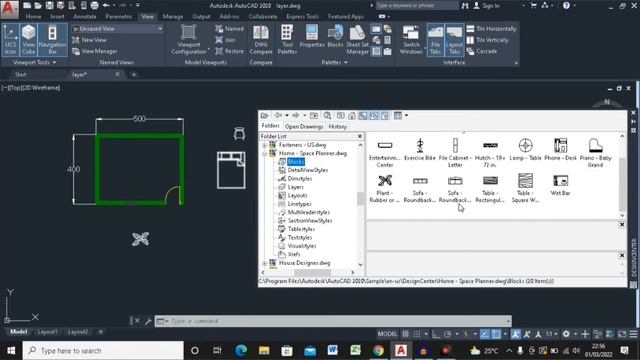Open Microsoft Word from the taskbar
Viewport: 640px width, 360px height.
(332, 351)
